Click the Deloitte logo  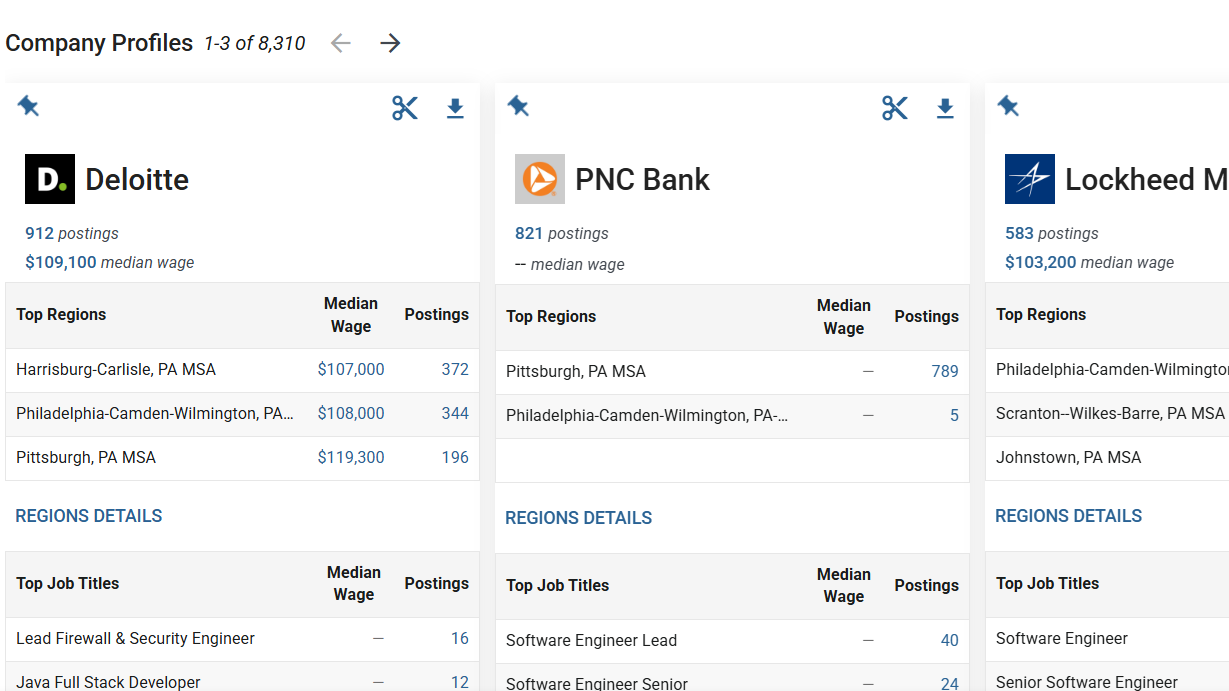coord(50,179)
